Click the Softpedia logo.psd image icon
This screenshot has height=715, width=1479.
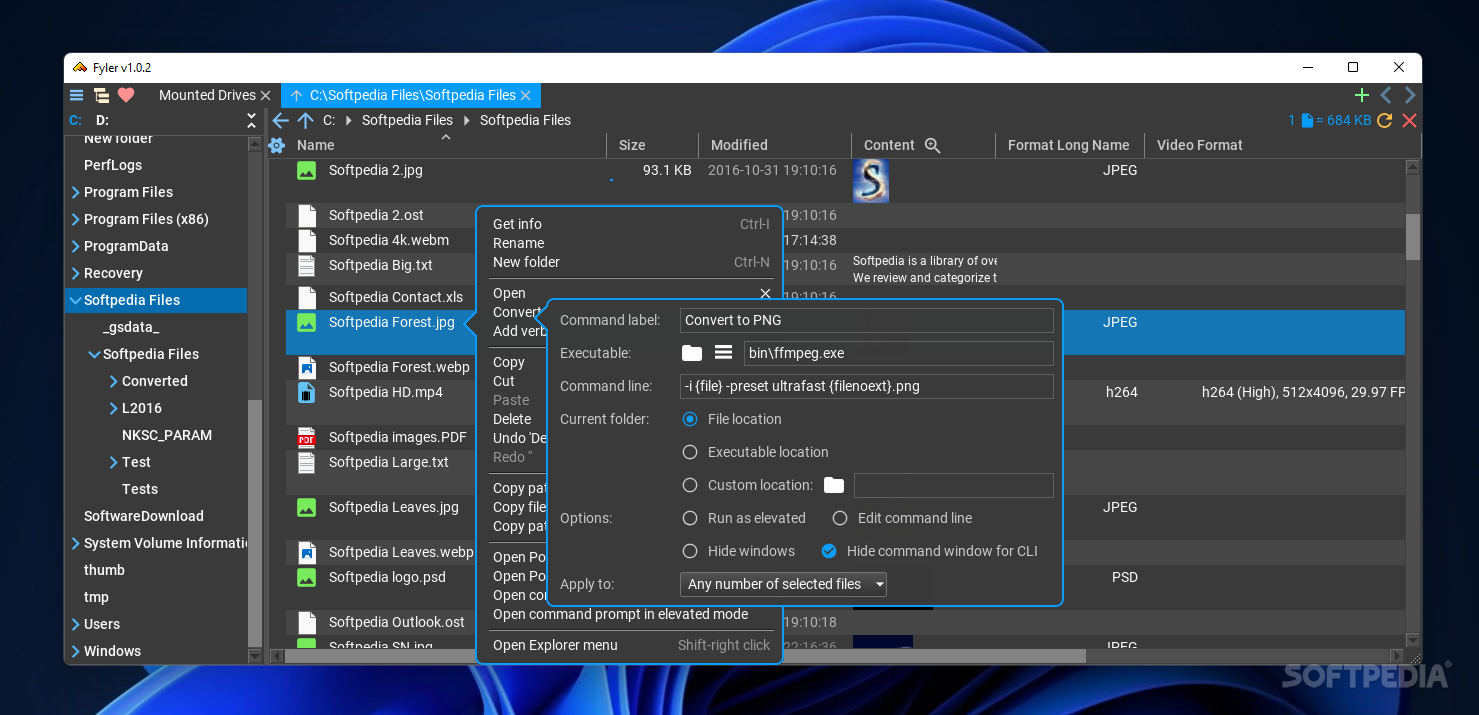(307, 577)
